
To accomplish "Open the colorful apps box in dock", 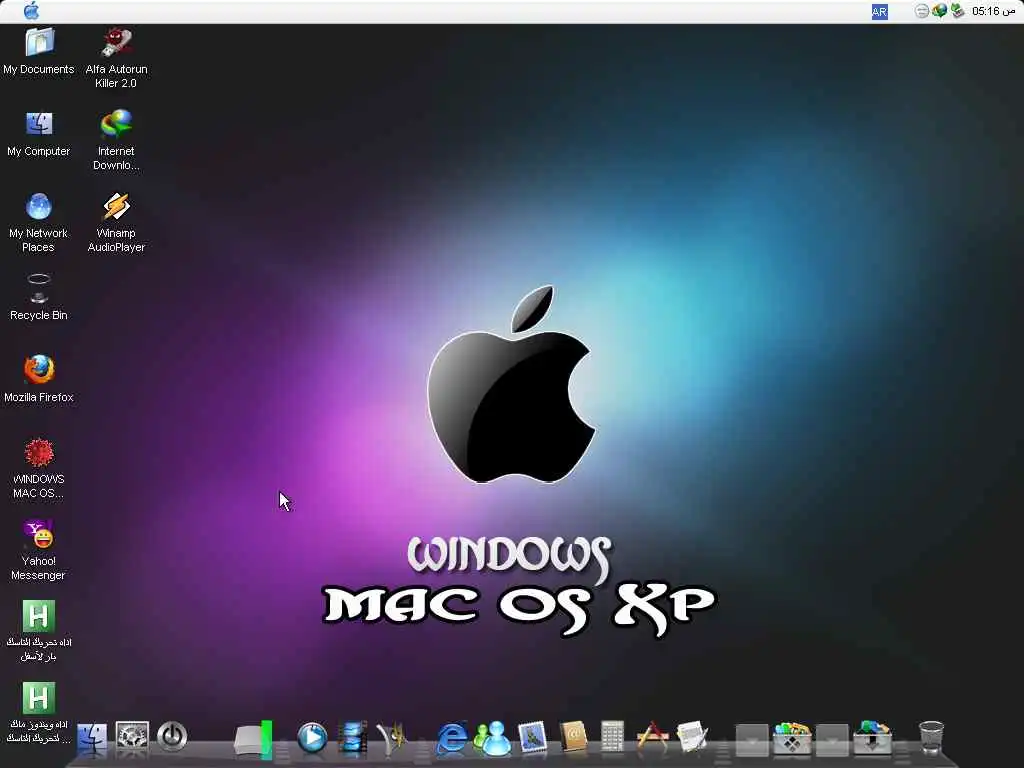I will (792, 738).
